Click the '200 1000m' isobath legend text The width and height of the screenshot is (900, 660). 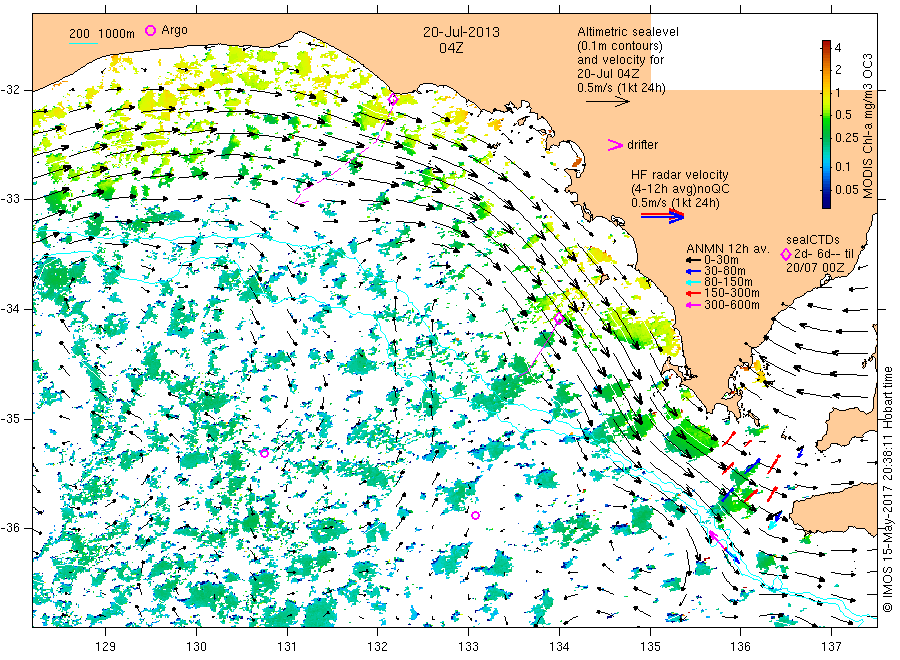click(102, 34)
